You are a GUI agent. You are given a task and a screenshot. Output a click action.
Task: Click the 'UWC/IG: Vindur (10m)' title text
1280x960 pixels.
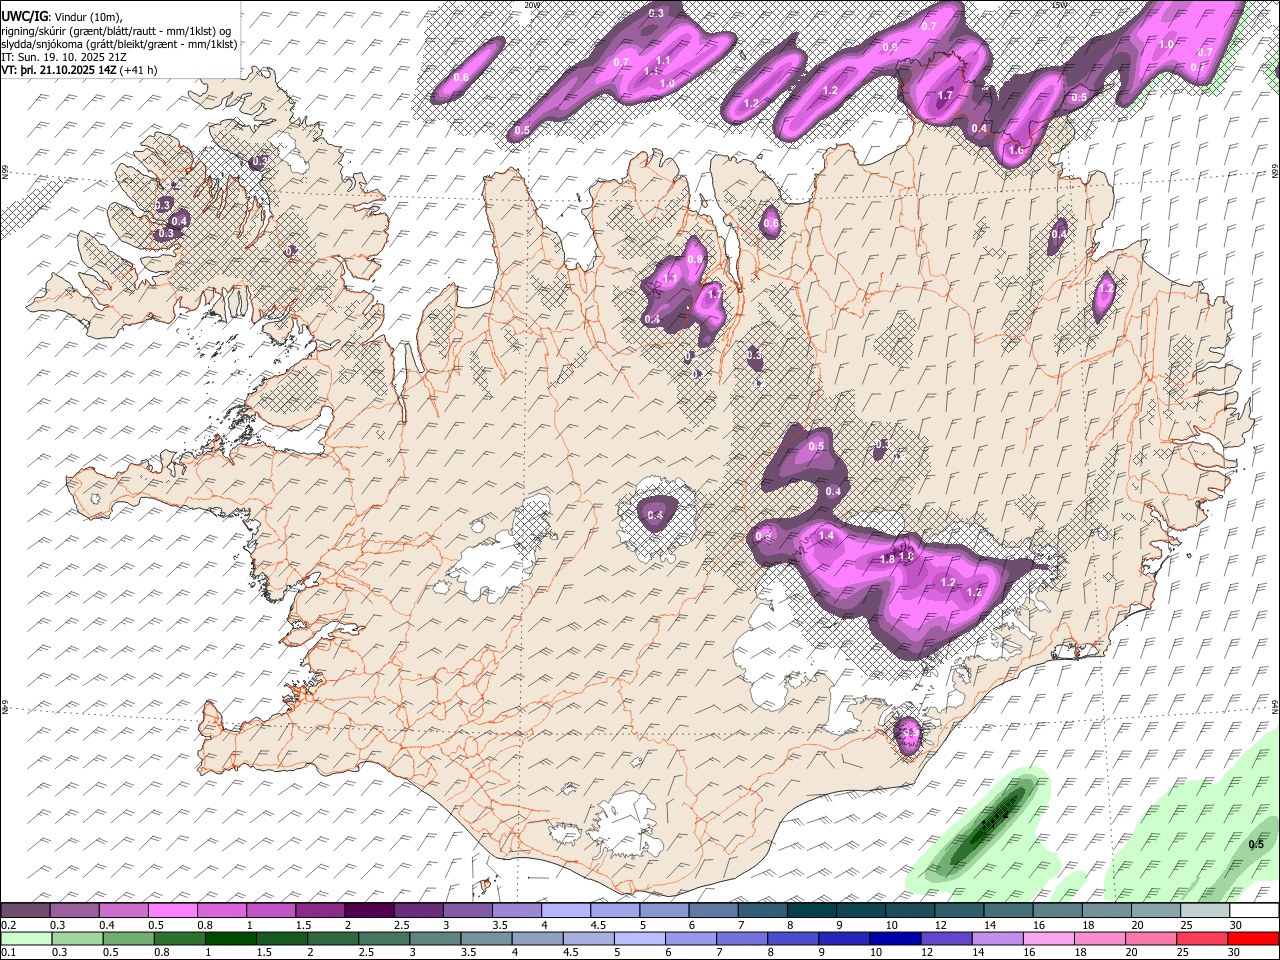pyautogui.click(x=61, y=16)
